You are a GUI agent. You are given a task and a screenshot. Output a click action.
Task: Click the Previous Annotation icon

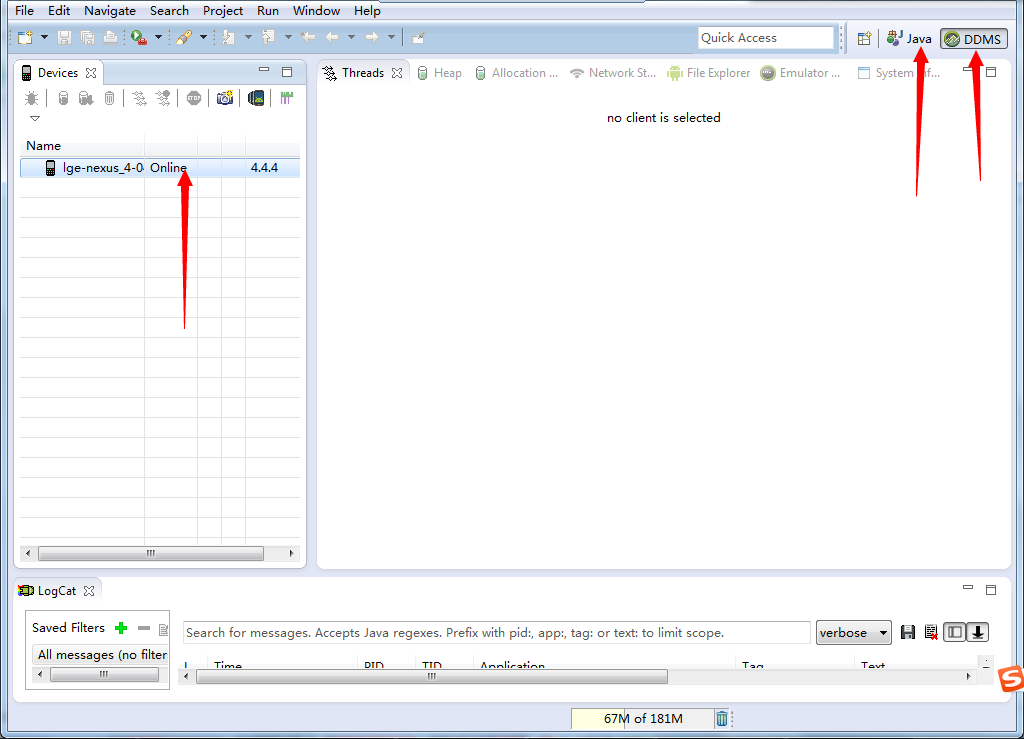click(x=268, y=38)
